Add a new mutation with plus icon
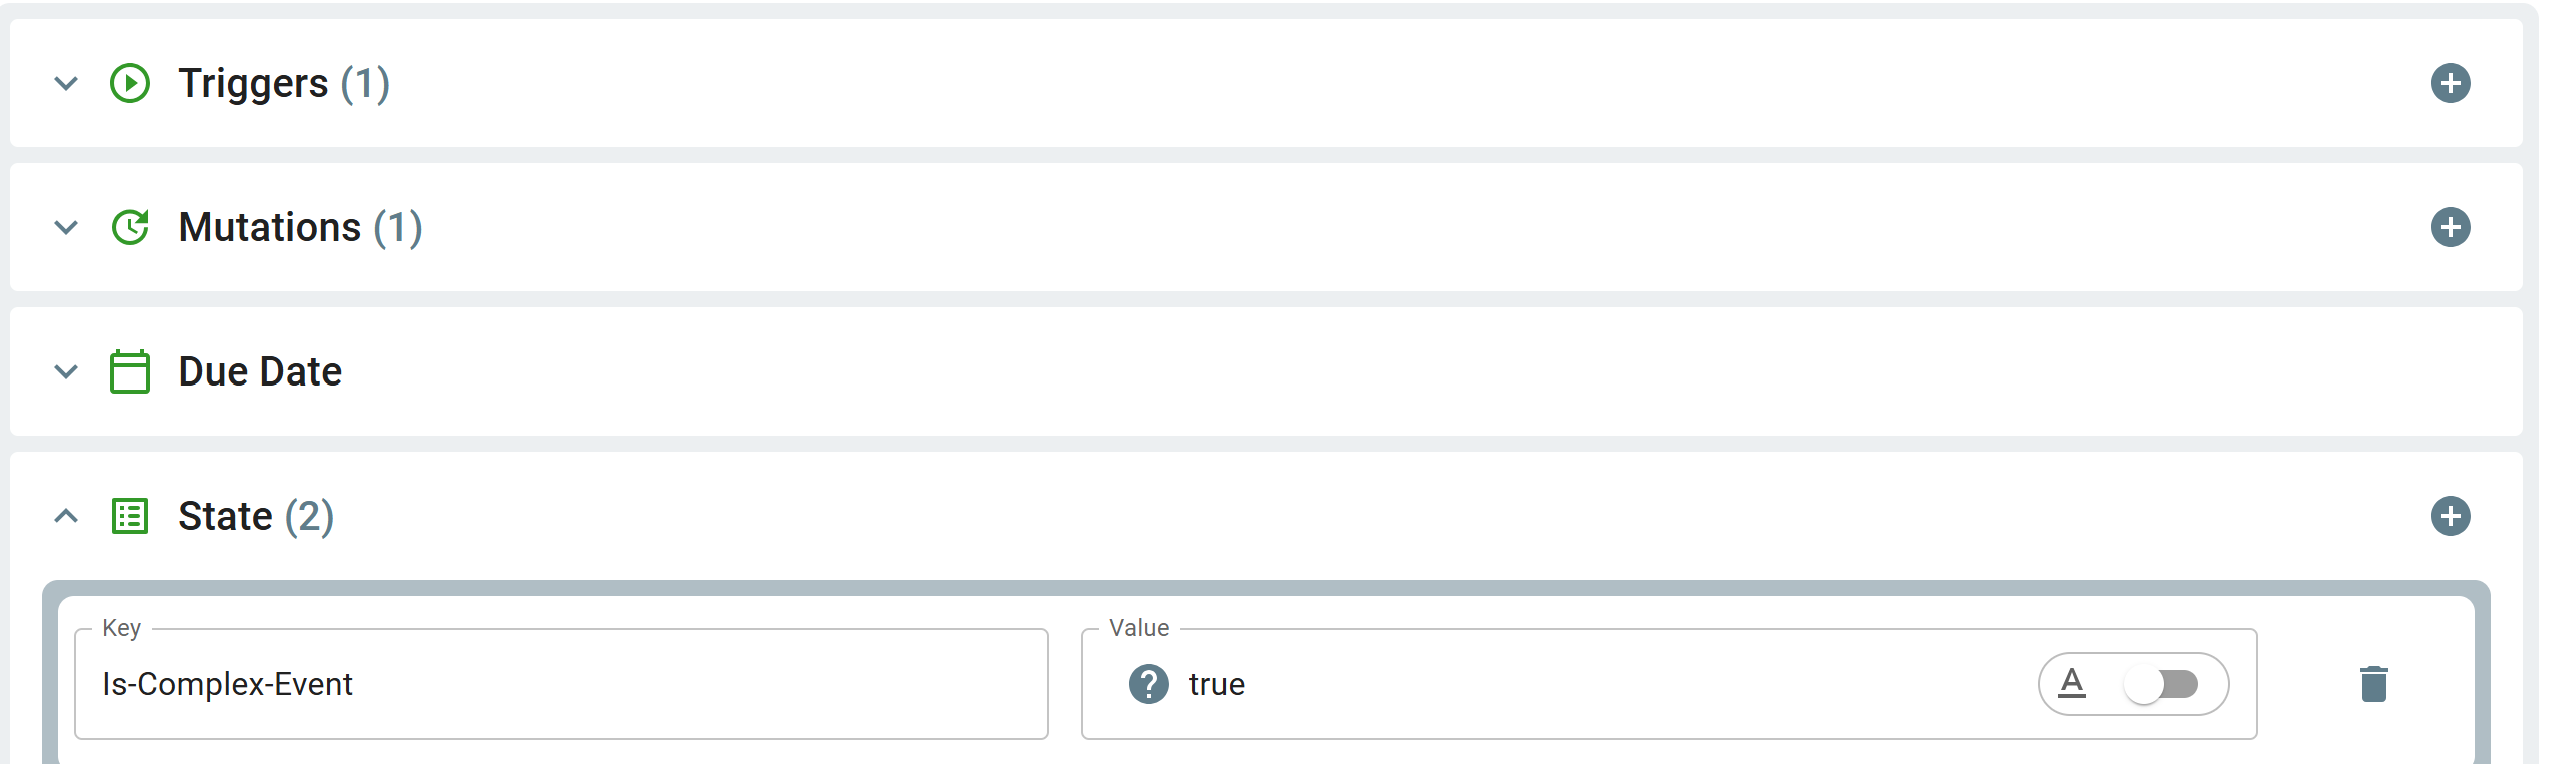The height and width of the screenshot is (764, 2556). coord(2449,227)
